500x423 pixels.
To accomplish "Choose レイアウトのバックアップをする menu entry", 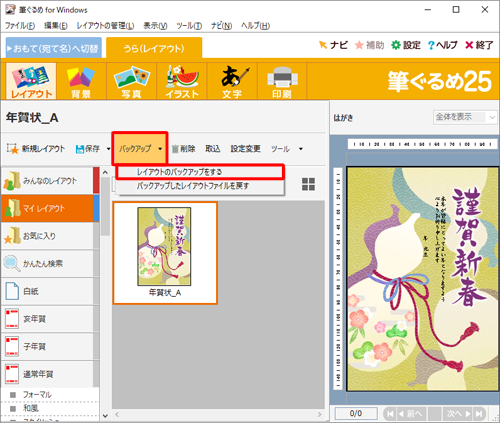I will click(200, 172).
